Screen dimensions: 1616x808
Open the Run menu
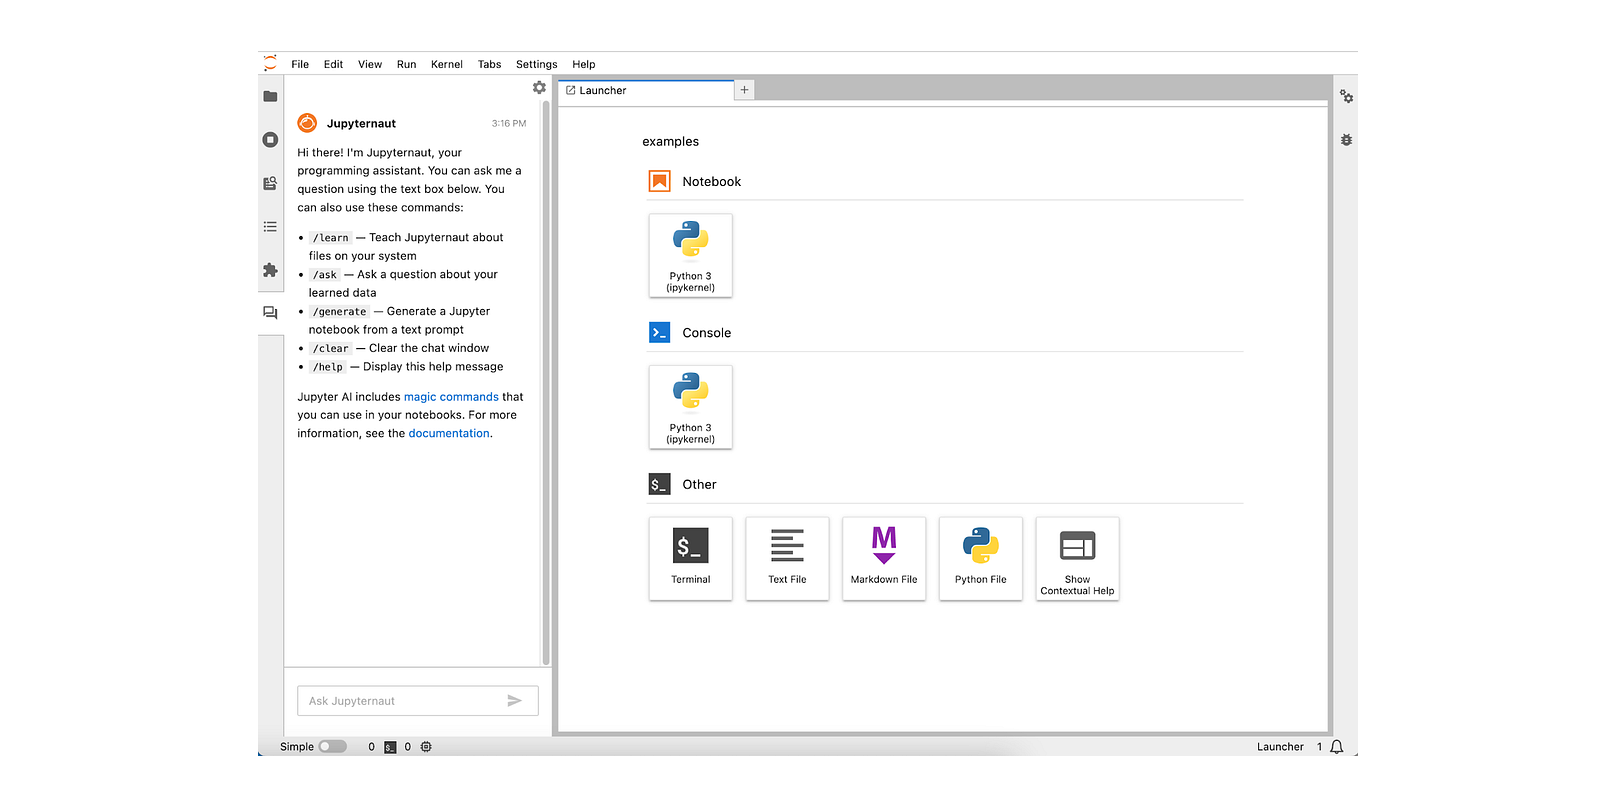coord(406,64)
